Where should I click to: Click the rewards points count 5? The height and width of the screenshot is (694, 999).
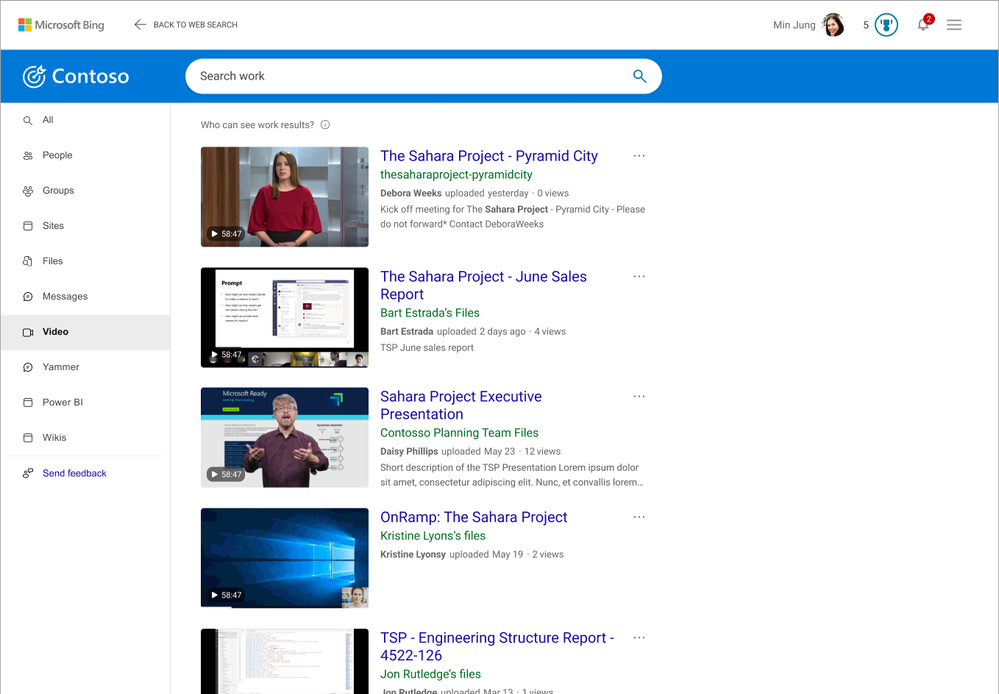[x=866, y=25]
